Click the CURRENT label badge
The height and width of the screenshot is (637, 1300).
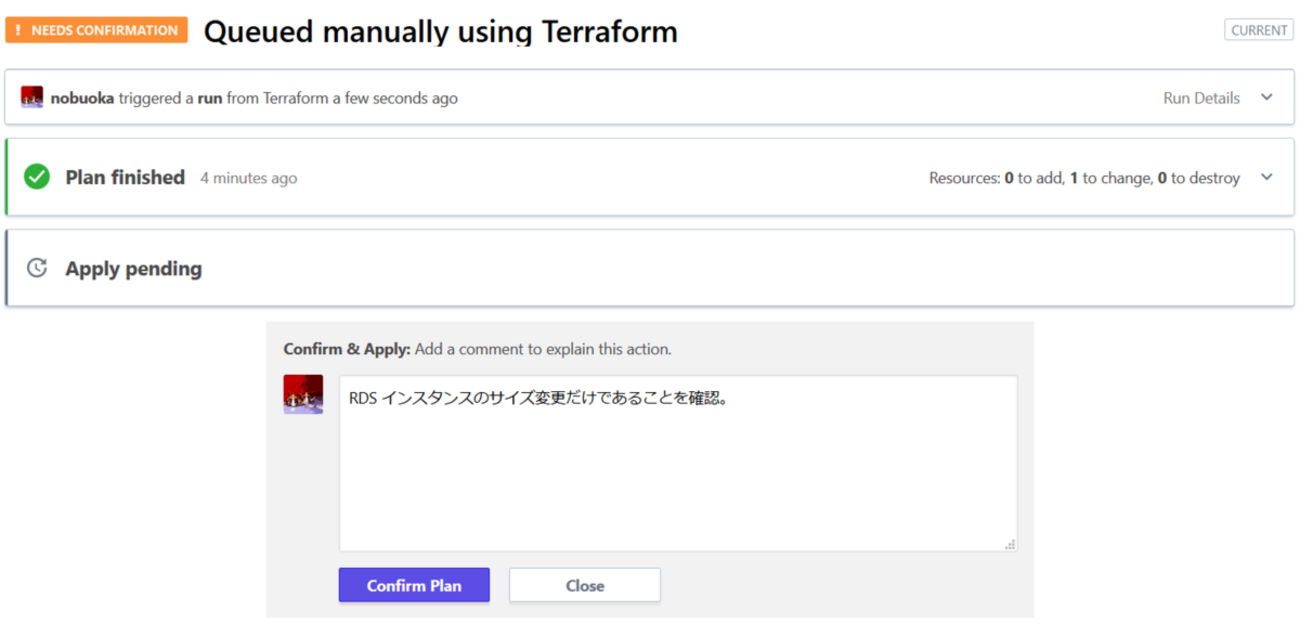[x=1258, y=30]
